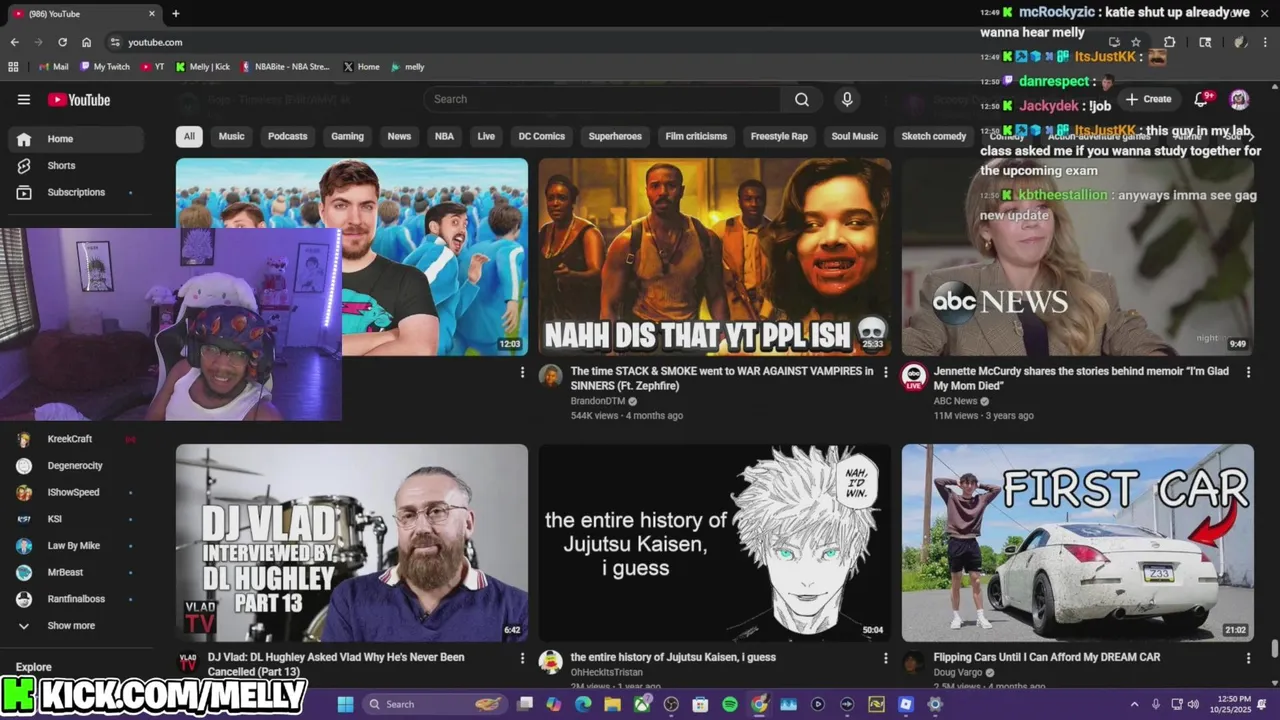This screenshot has width=1280, height=720.
Task: Open the Windows Start menu
Action: pyautogui.click(x=345, y=704)
